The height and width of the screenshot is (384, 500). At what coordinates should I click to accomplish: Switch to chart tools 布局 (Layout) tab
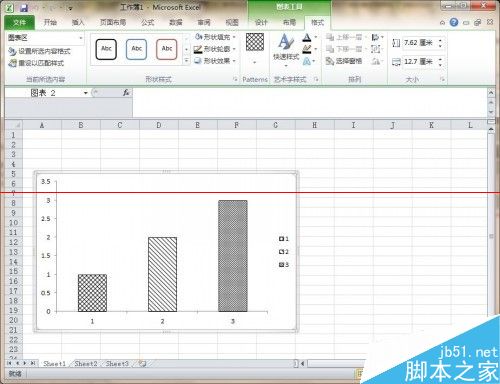289,22
